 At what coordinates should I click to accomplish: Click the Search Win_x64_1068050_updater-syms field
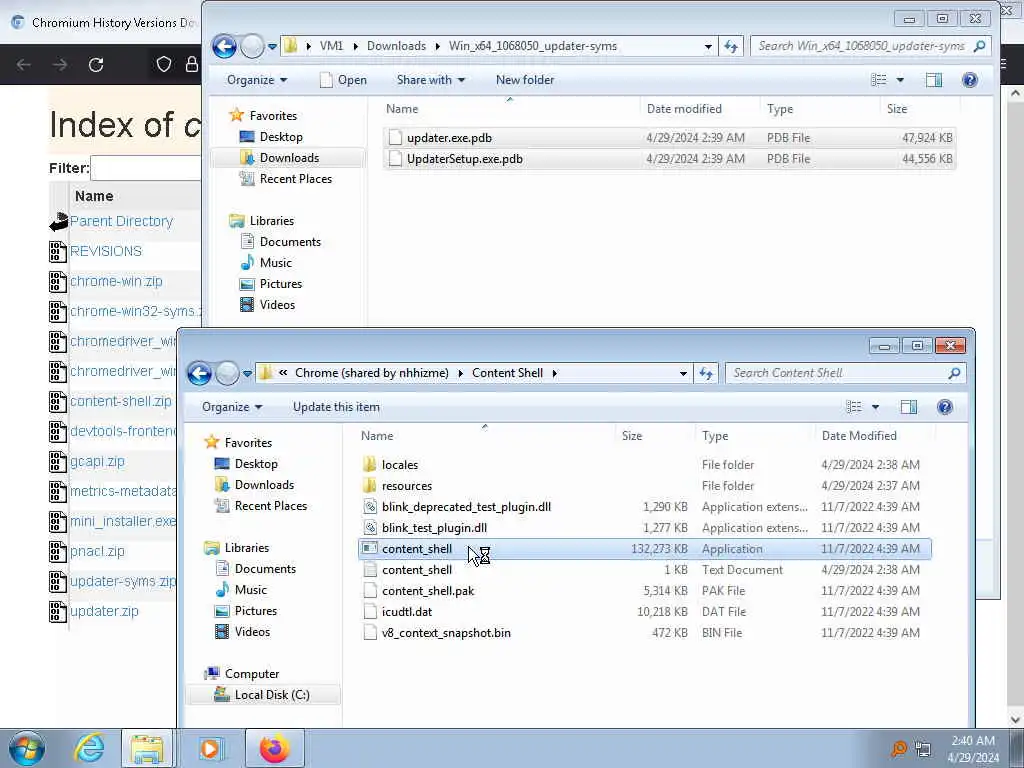click(871, 46)
